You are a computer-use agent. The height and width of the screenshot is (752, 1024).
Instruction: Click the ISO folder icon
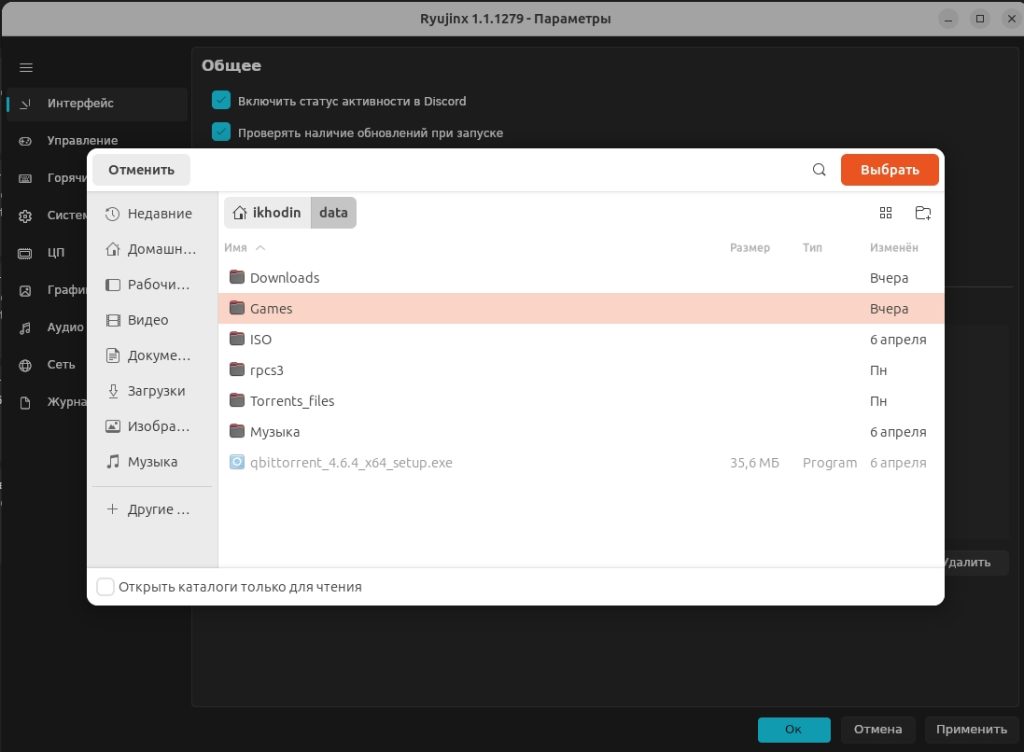tap(236, 338)
